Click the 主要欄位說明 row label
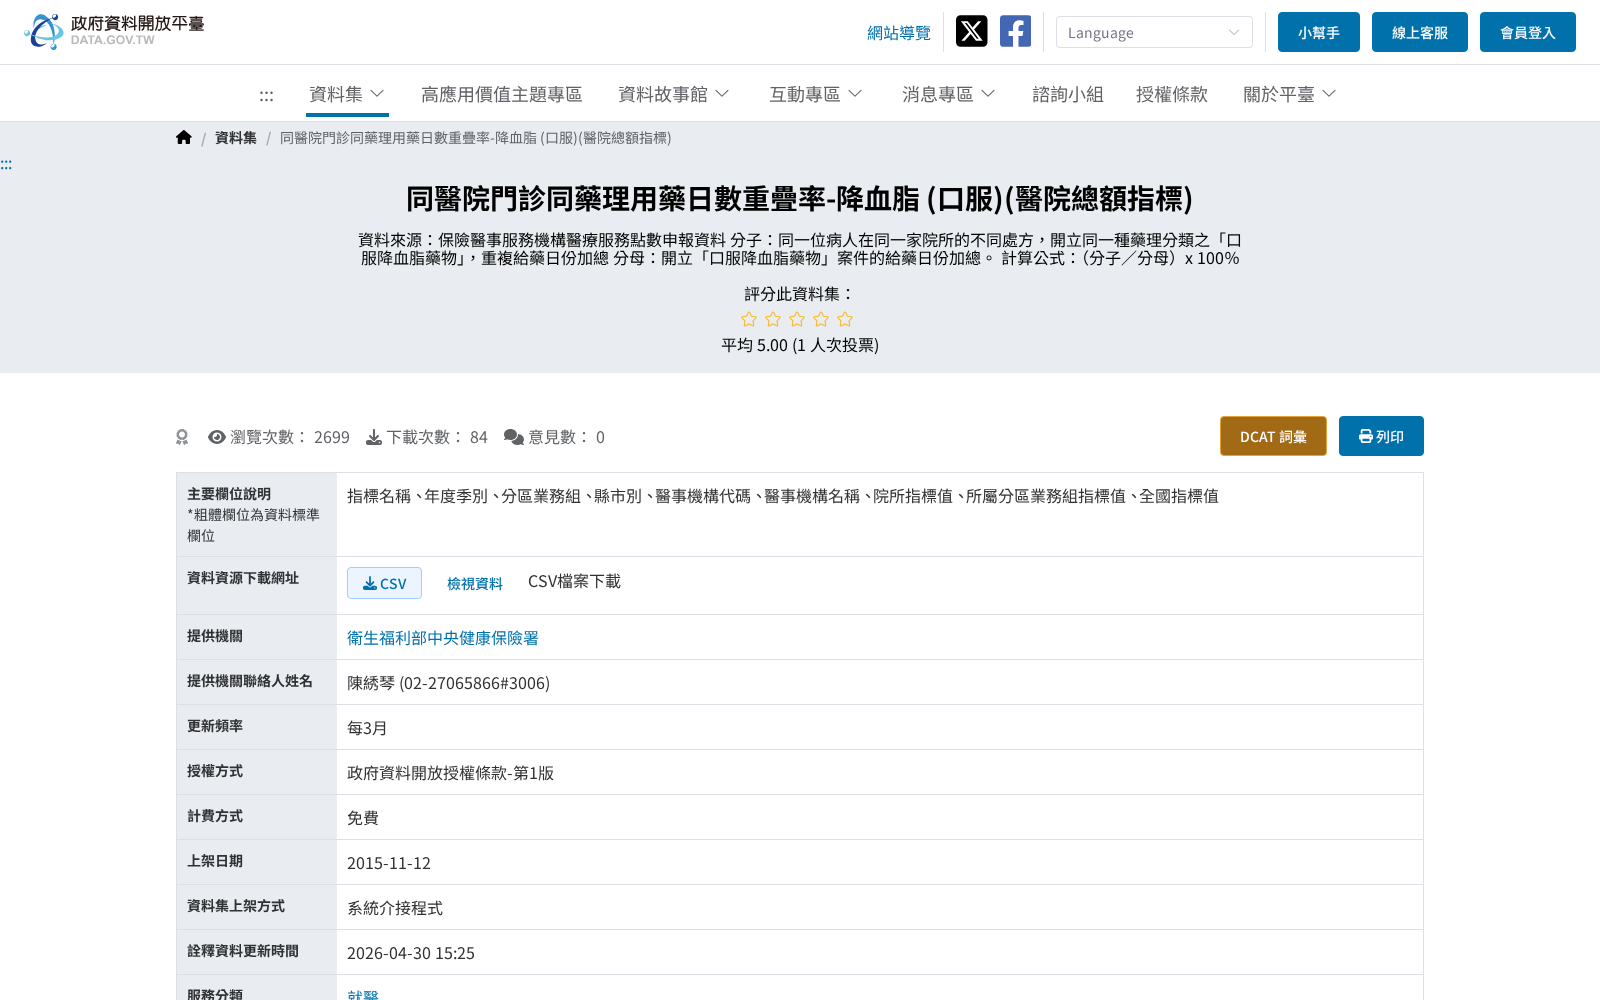The width and height of the screenshot is (1600, 1000). click(229, 494)
